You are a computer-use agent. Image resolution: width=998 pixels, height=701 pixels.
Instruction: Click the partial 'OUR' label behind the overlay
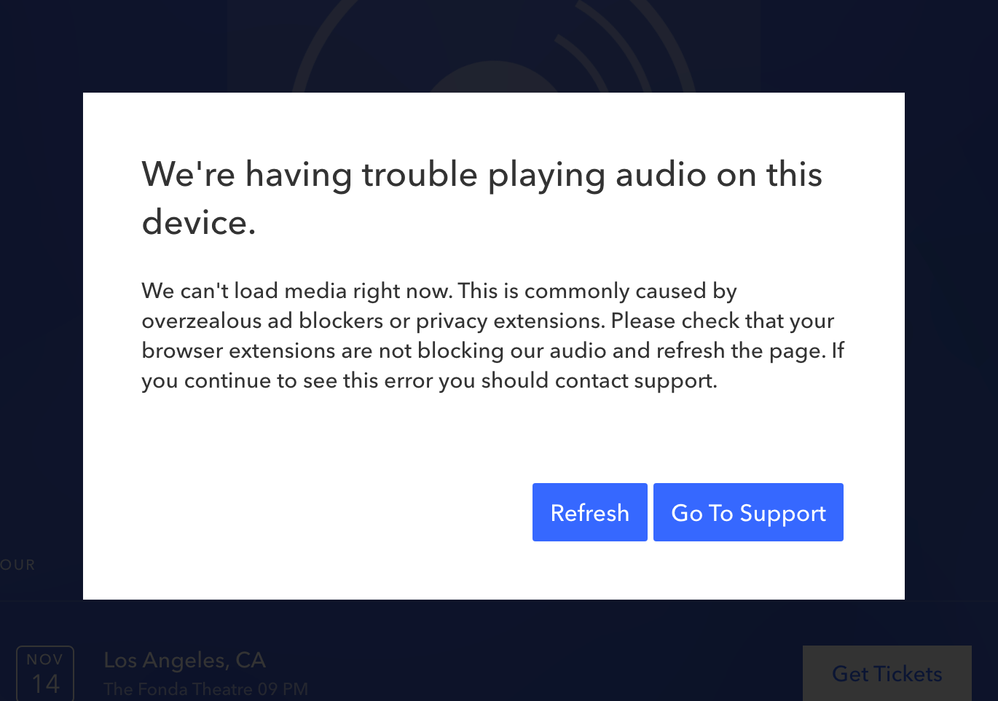18,565
